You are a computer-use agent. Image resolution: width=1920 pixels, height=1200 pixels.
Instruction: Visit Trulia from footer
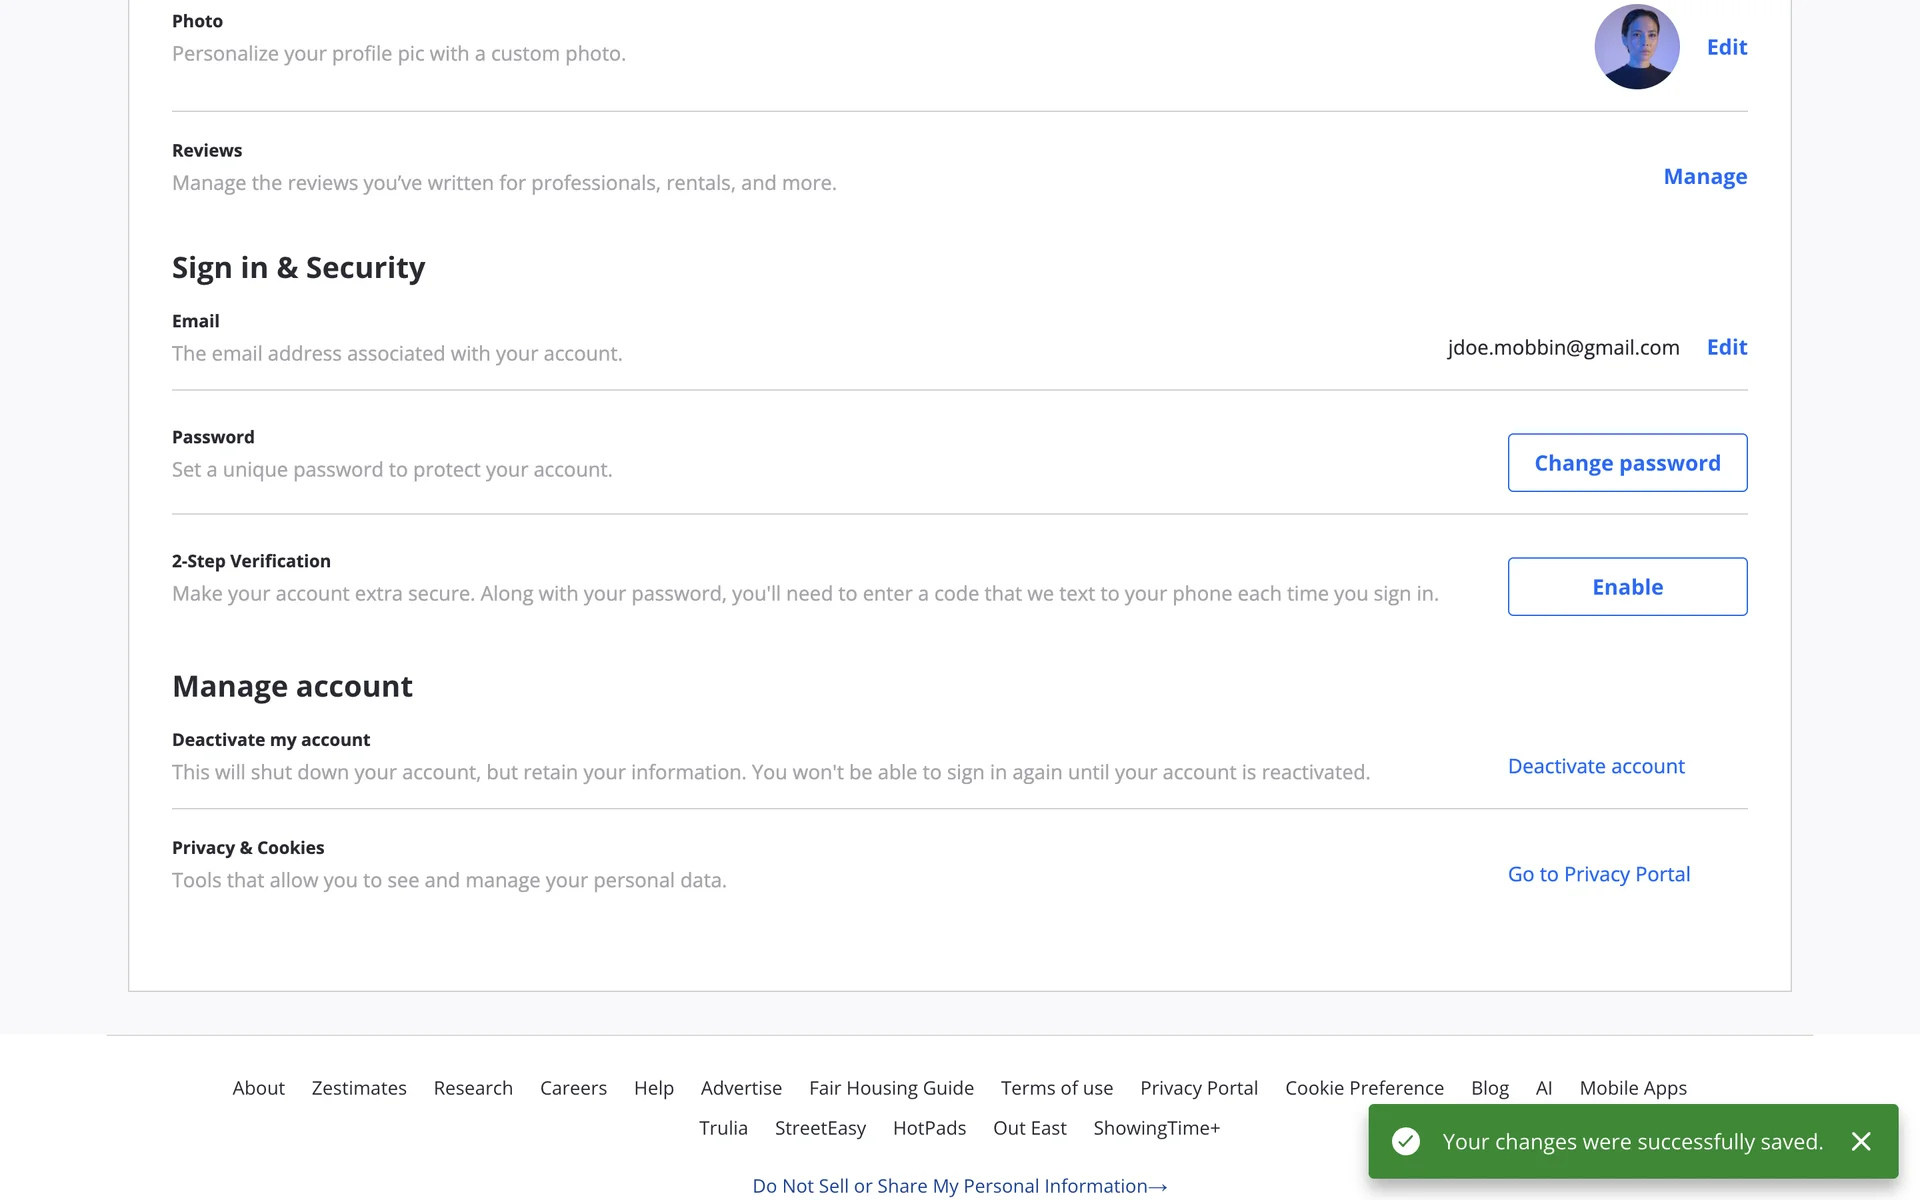723,1128
